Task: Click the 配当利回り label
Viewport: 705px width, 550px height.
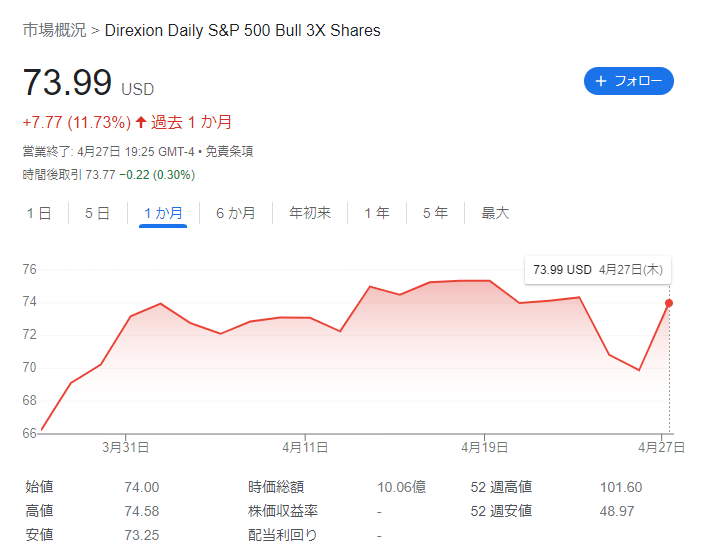Action: click(283, 535)
